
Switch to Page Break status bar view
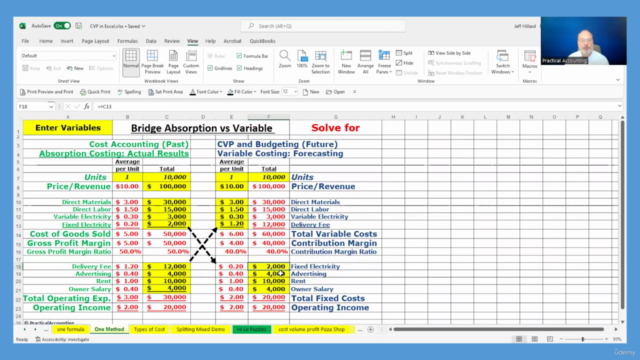(x=550, y=339)
